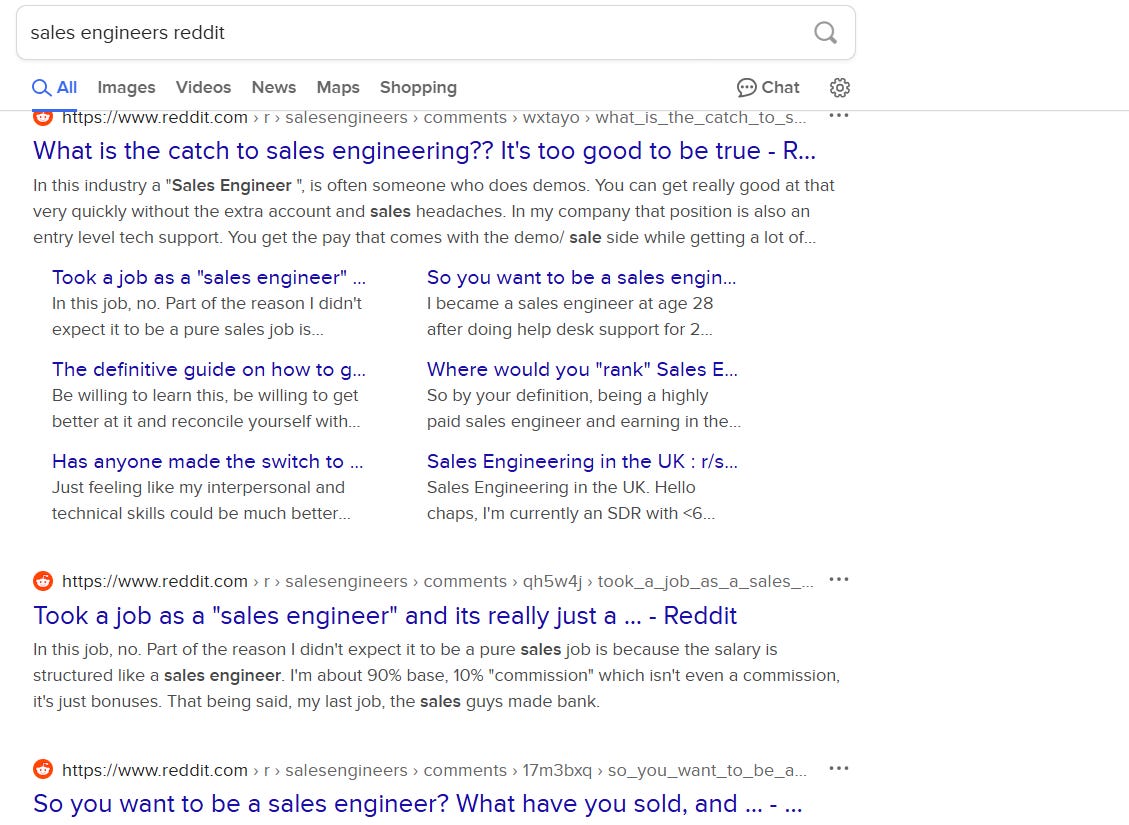Switch to the Images tab
This screenshot has width=1129, height=825.
pyautogui.click(x=126, y=88)
